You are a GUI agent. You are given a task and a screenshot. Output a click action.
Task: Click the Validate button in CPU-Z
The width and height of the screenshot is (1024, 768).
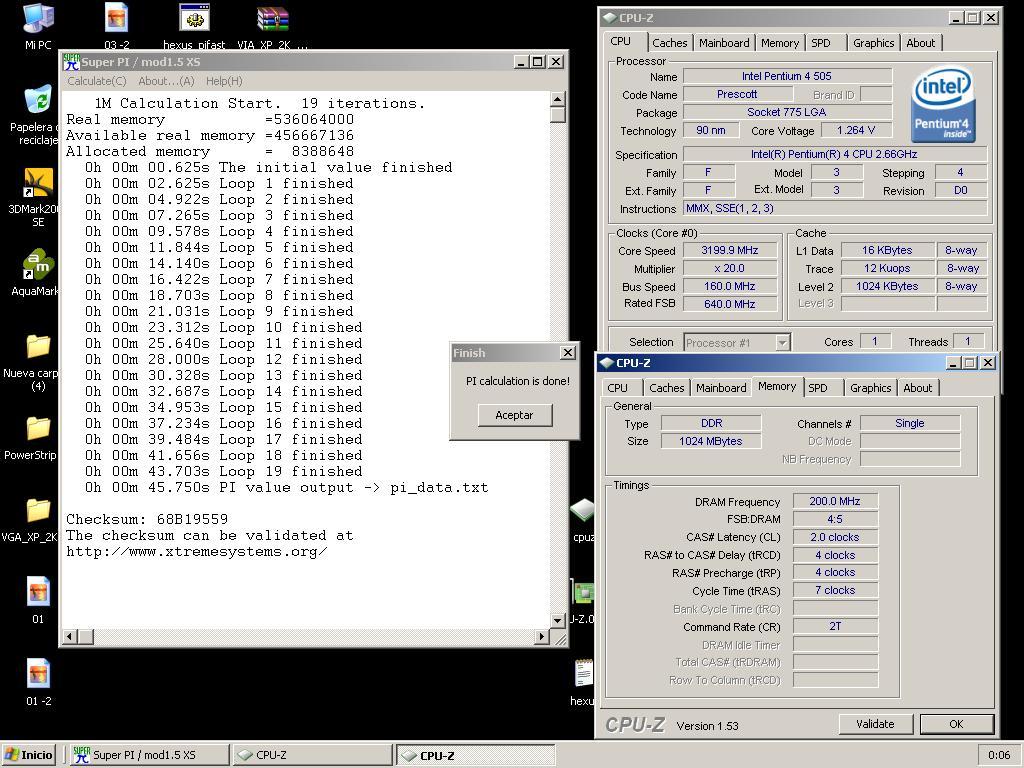pyautogui.click(x=875, y=724)
